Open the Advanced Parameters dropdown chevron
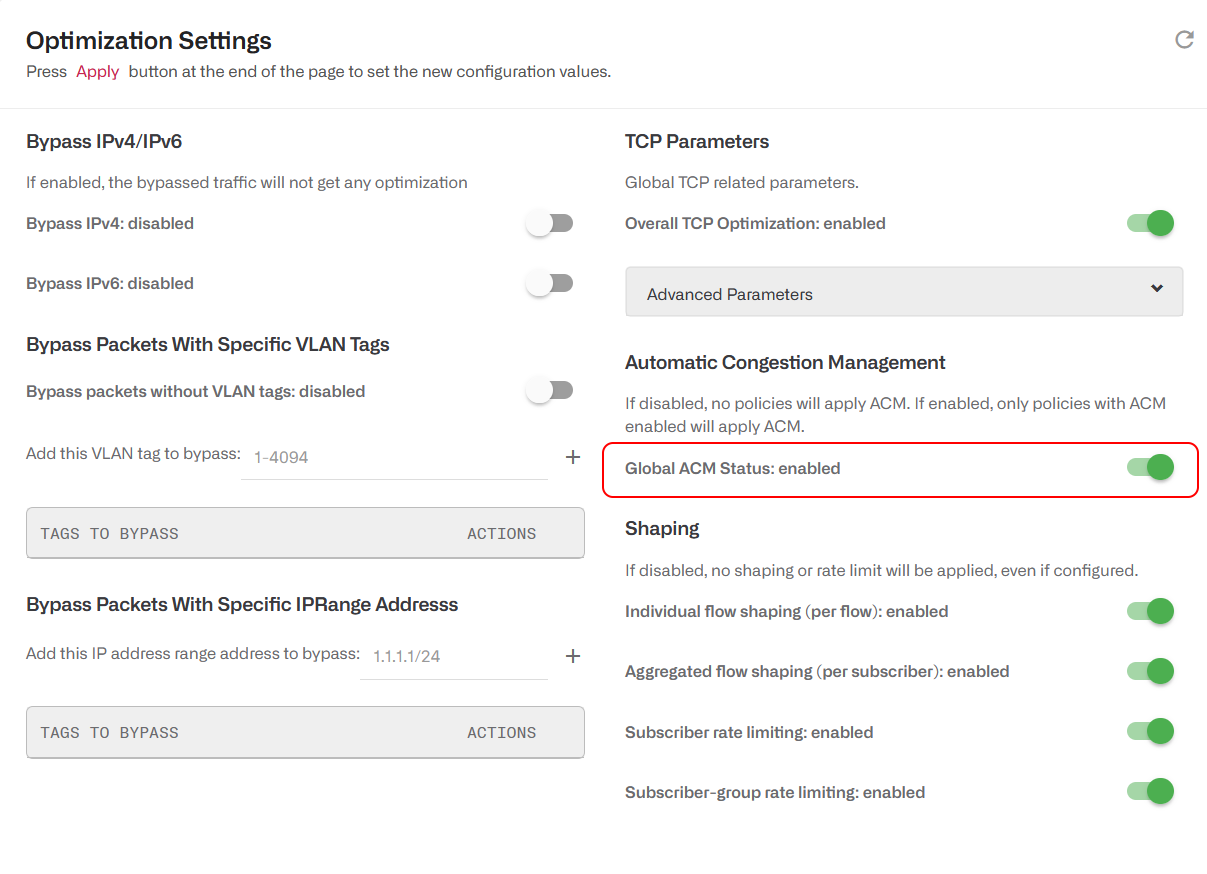This screenshot has height=874, width=1207. [x=1156, y=291]
